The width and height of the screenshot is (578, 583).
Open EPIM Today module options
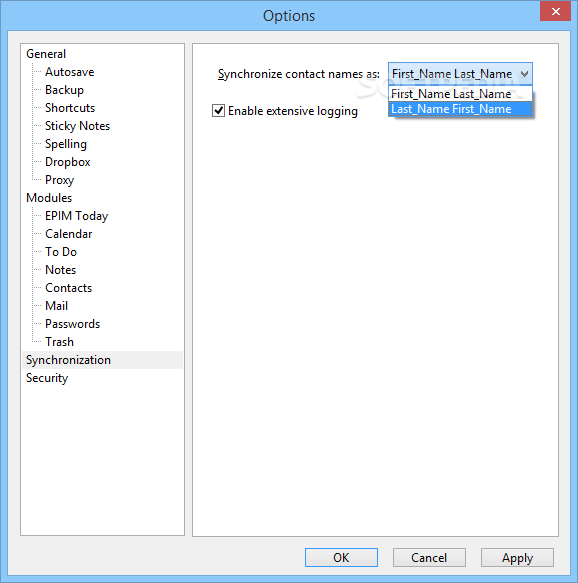pyautogui.click(x=77, y=216)
